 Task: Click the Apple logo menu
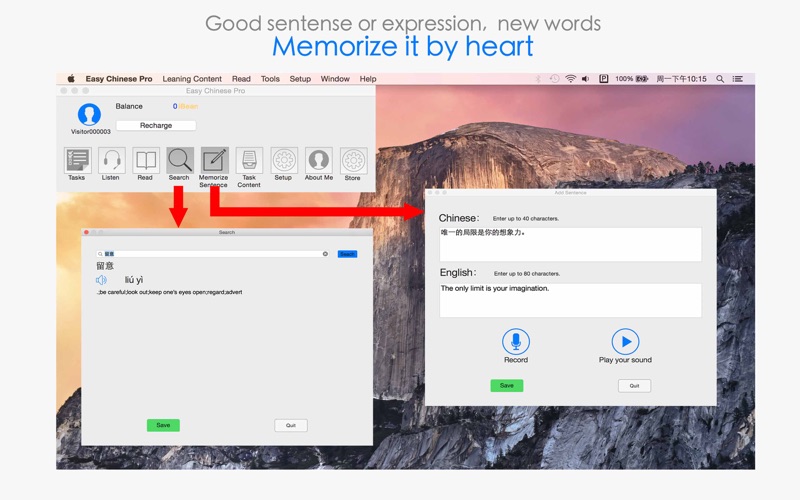pyautogui.click(x=71, y=79)
